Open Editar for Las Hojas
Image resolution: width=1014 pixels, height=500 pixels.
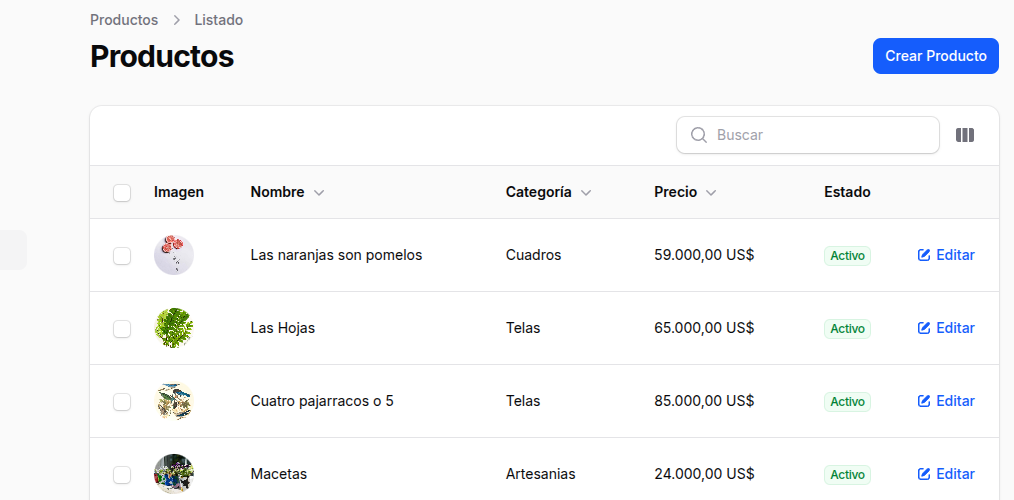[x=946, y=328]
